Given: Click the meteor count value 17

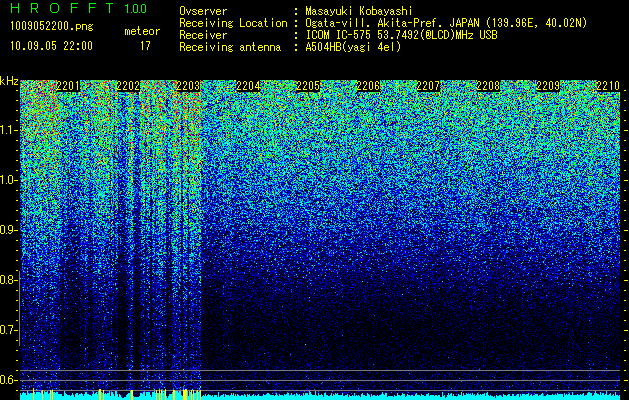Looking at the screenshot, I should 145,46.
